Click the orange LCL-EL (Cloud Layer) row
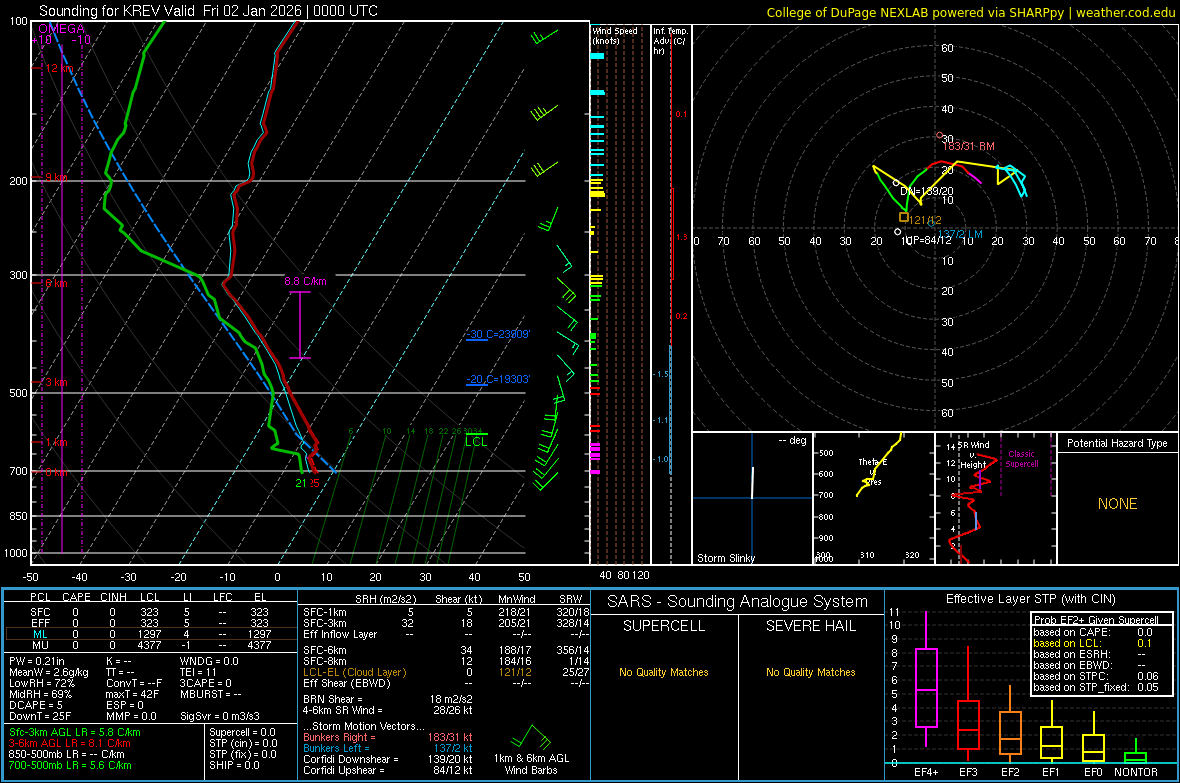Image resolution: width=1180 pixels, height=783 pixels. [446, 672]
